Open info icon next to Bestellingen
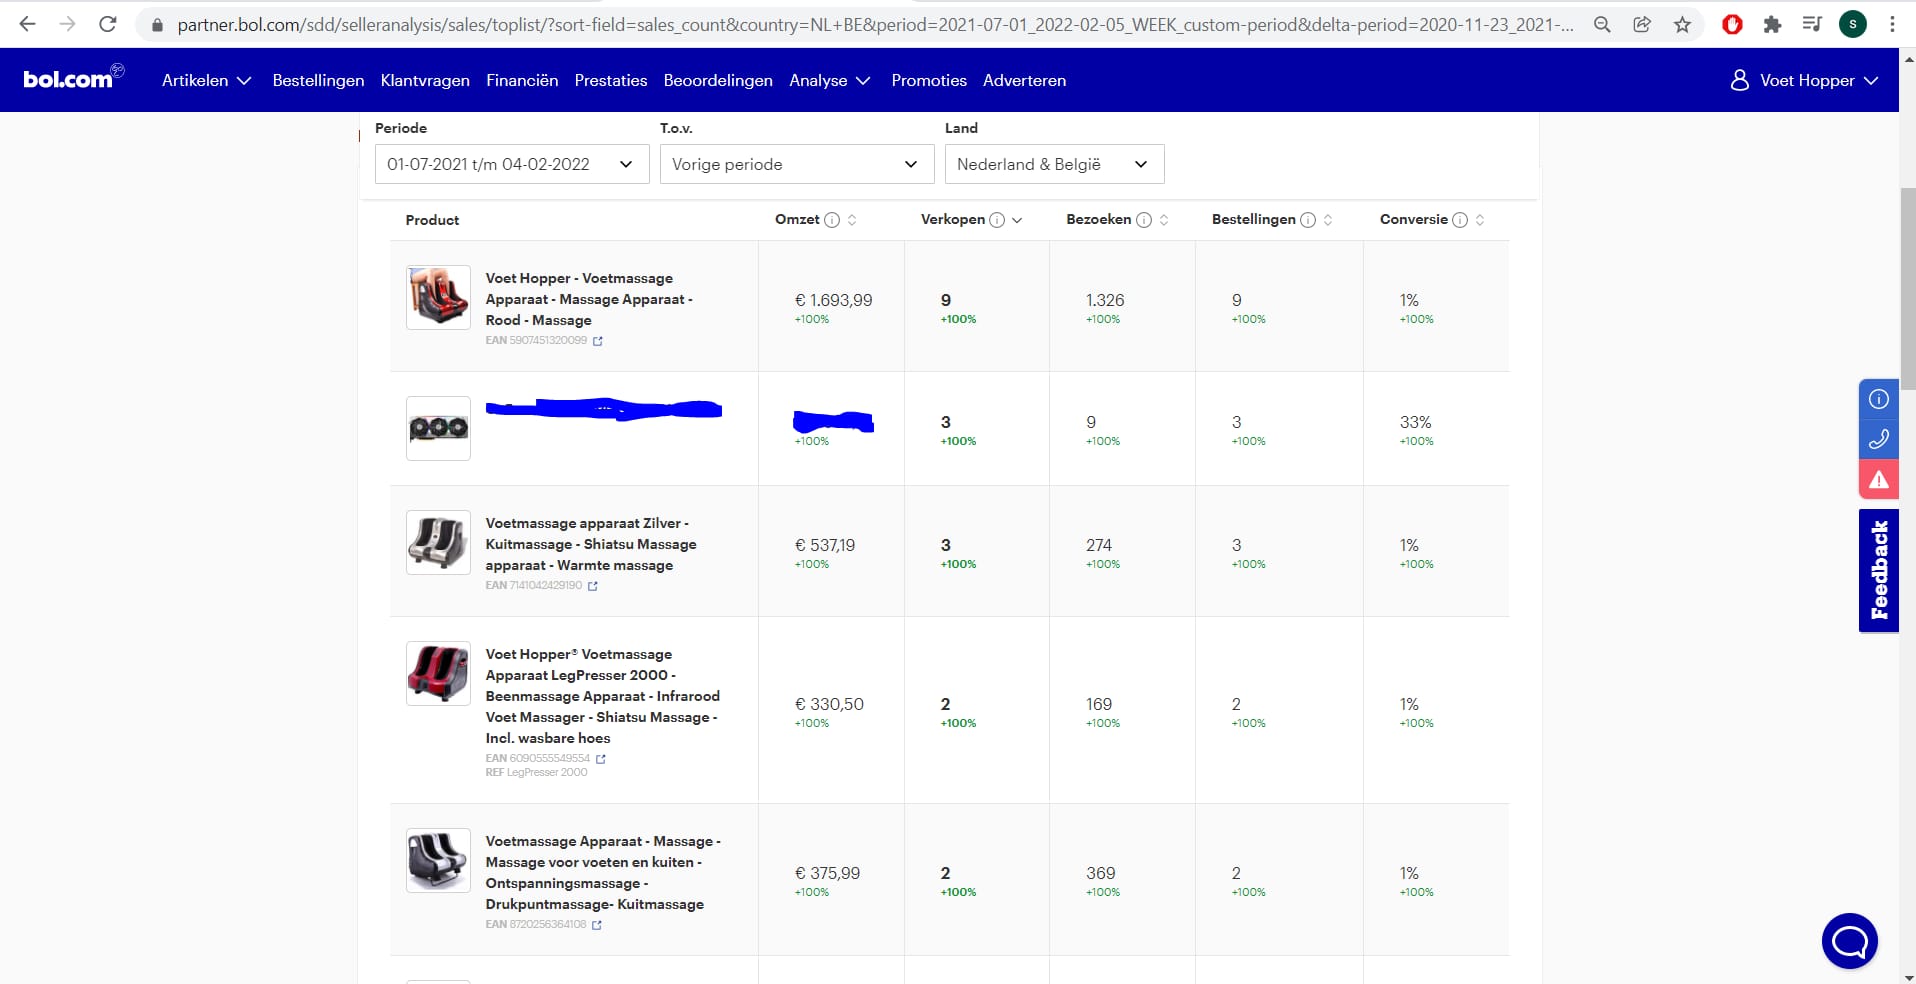Image resolution: width=1916 pixels, height=984 pixels. (1308, 220)
